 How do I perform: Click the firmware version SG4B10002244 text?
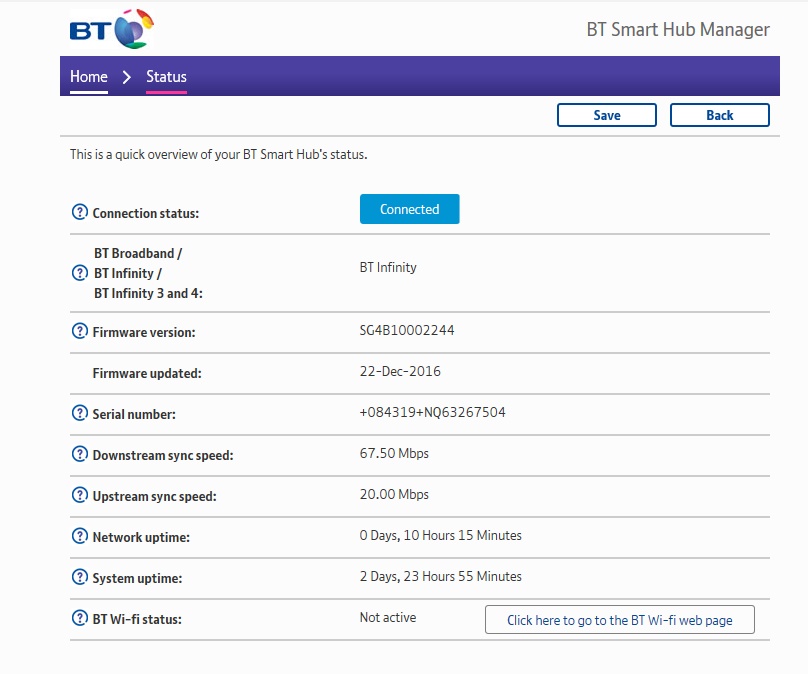406,330
